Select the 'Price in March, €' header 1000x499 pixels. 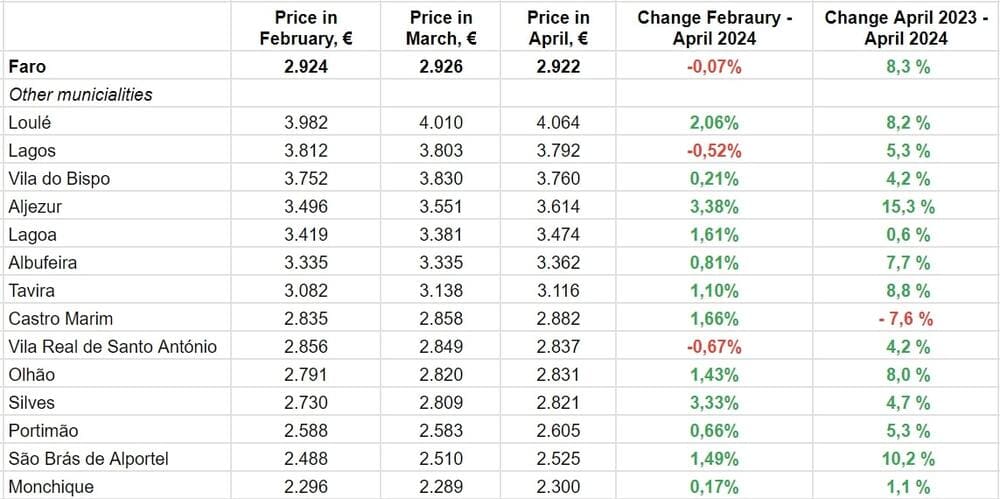pos(441,28)
